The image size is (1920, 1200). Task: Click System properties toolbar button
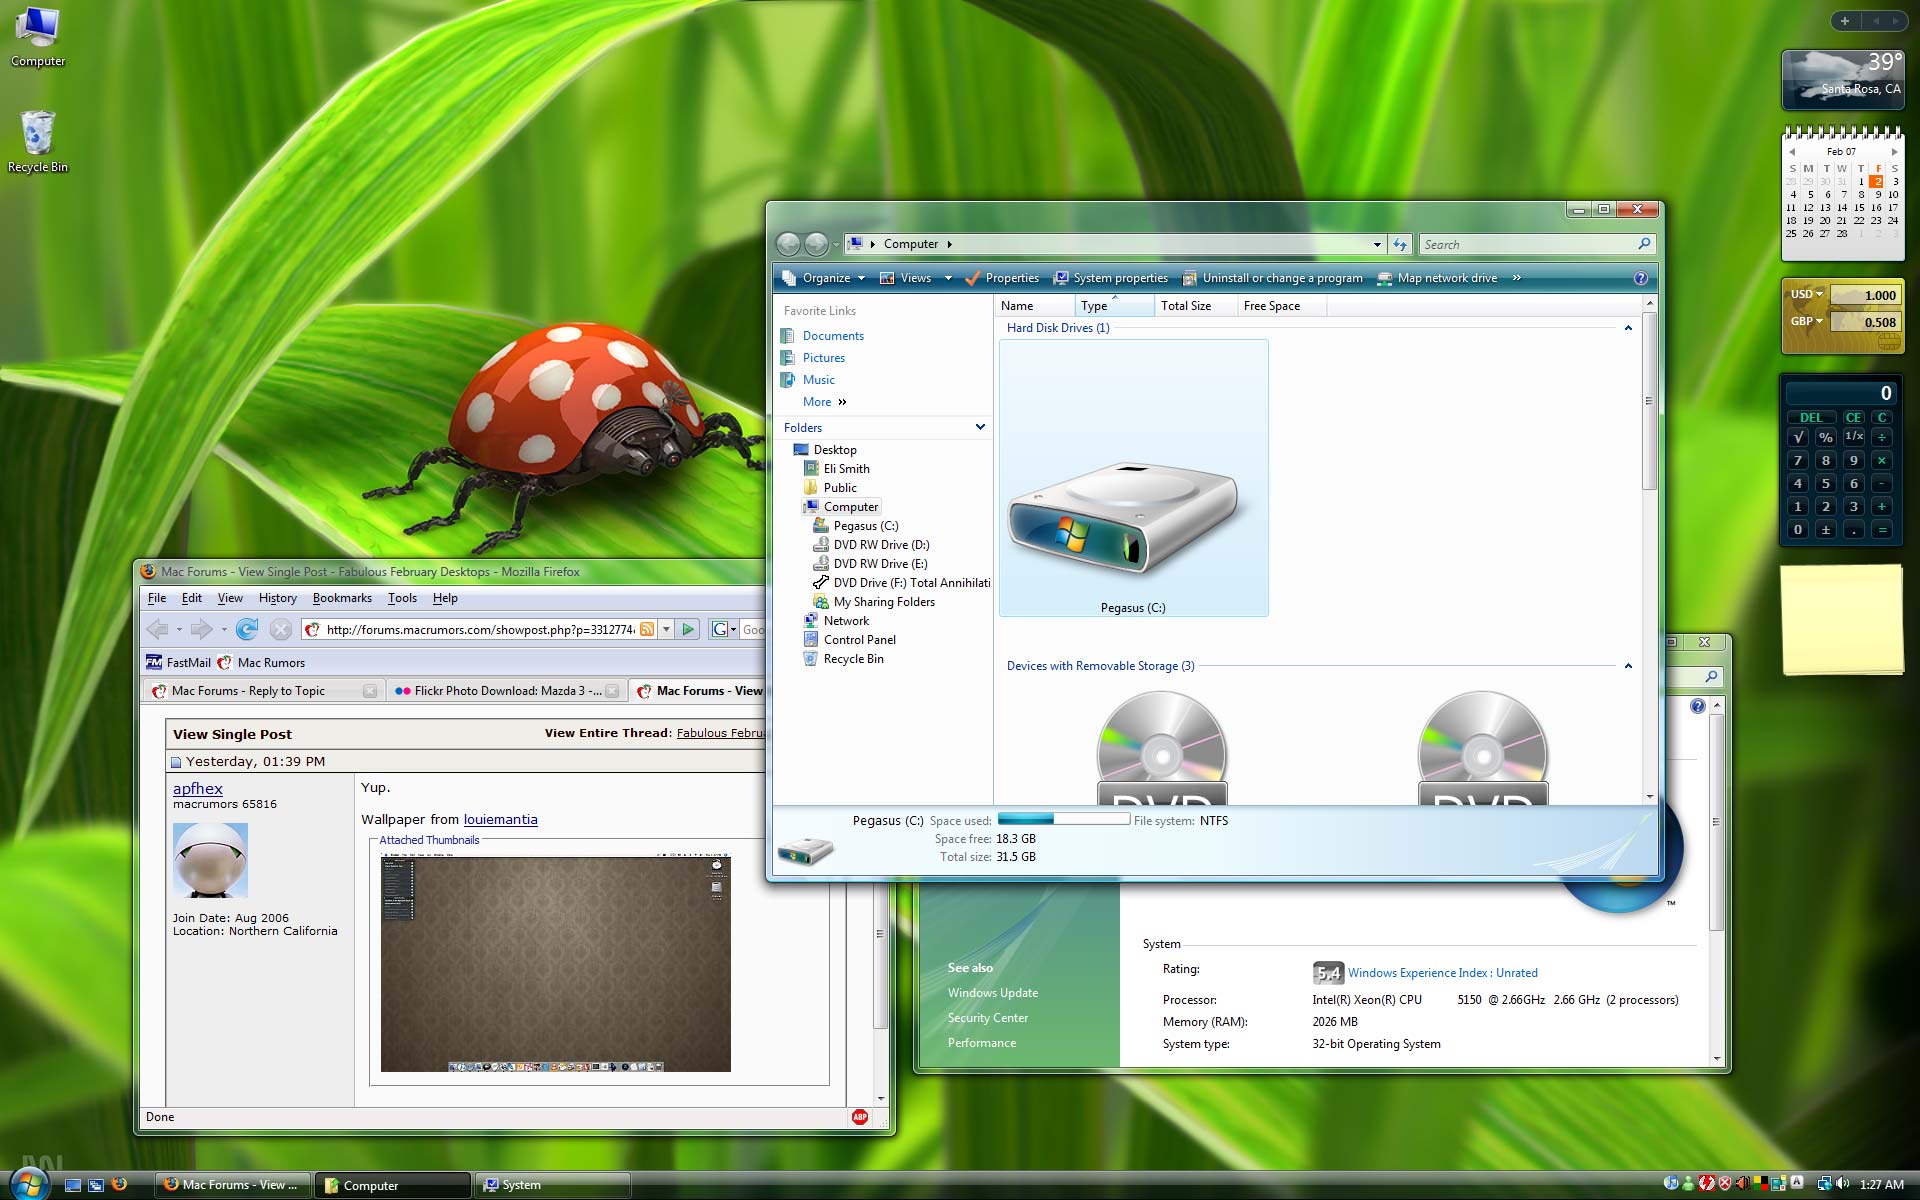coord(1110,278)
